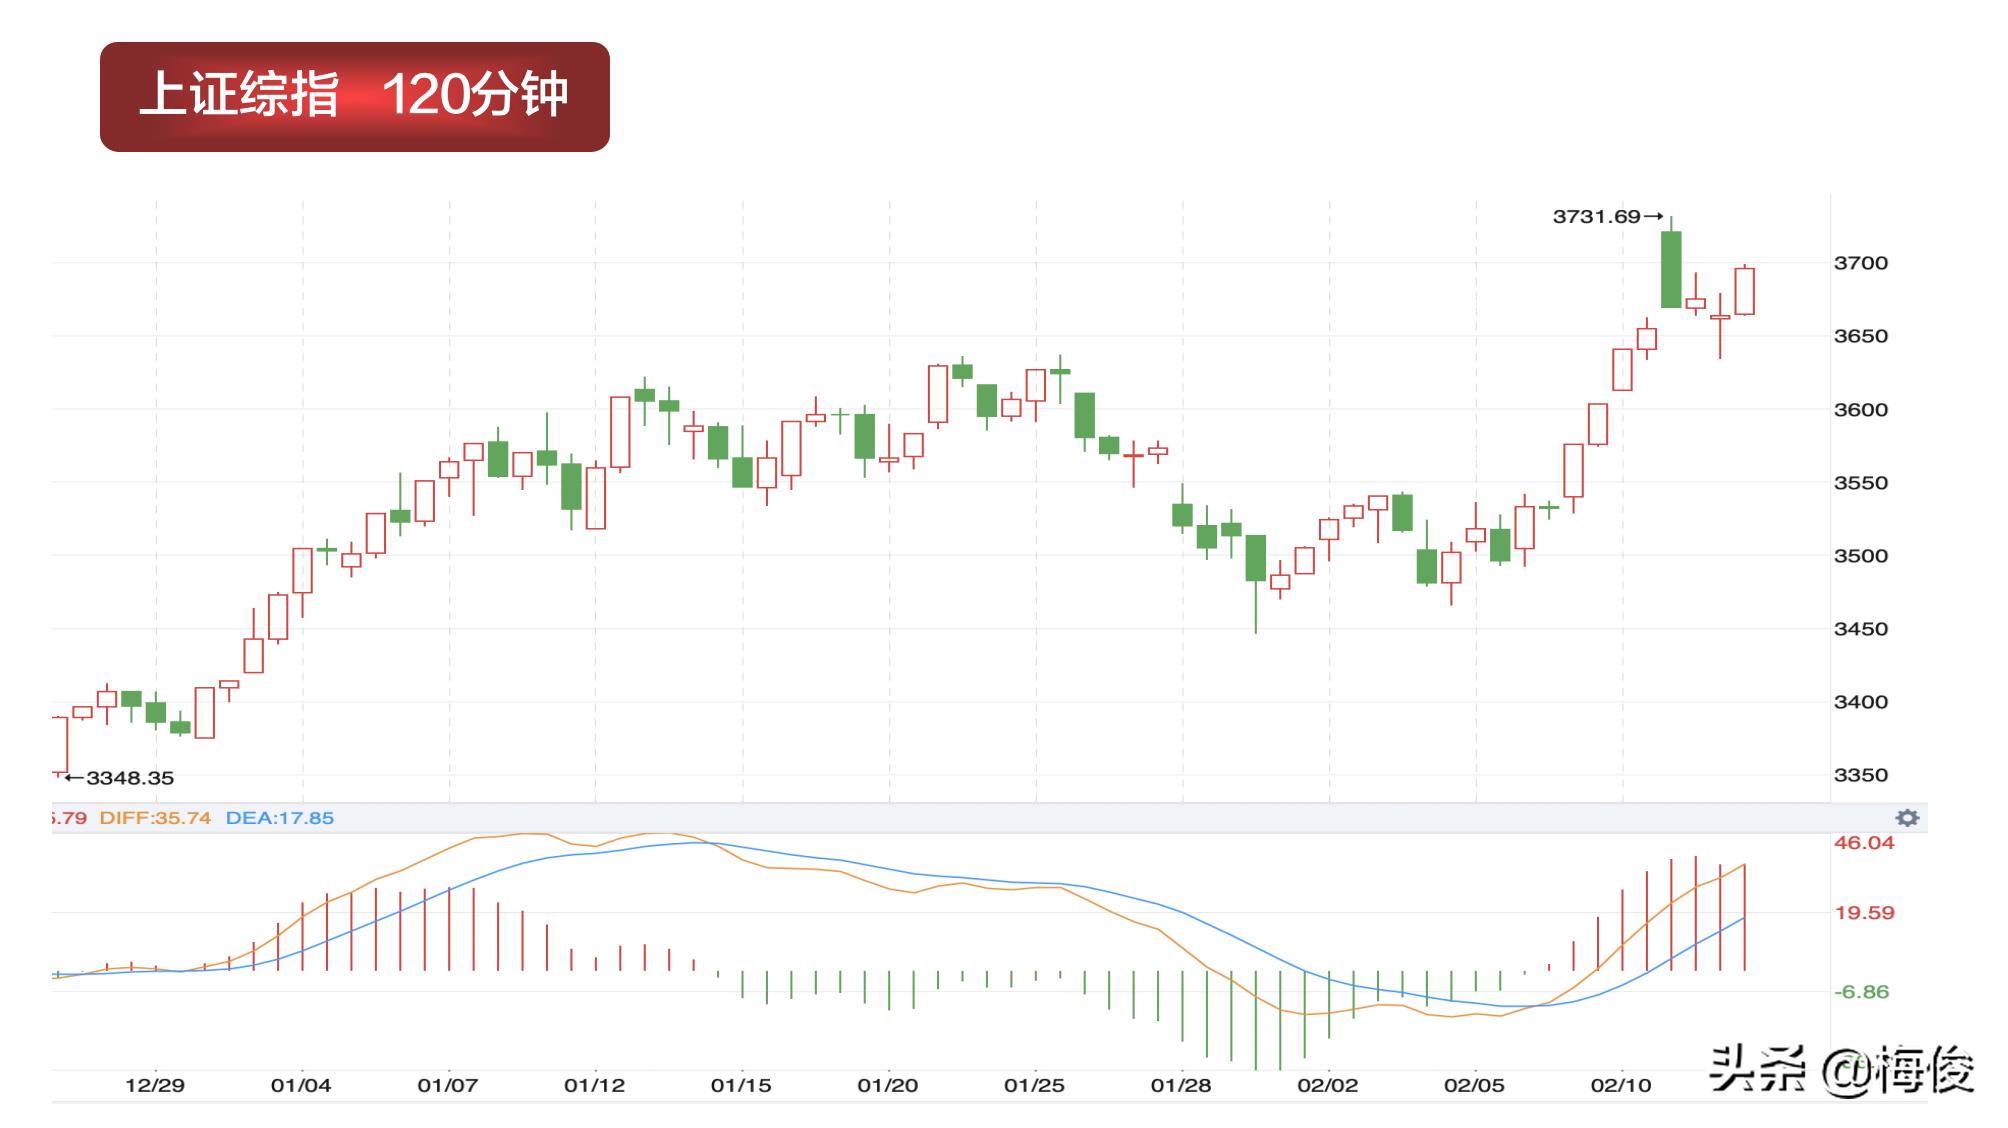
Task: Click the DIFF:35.74 indicator label
Action: coord(155,818)
